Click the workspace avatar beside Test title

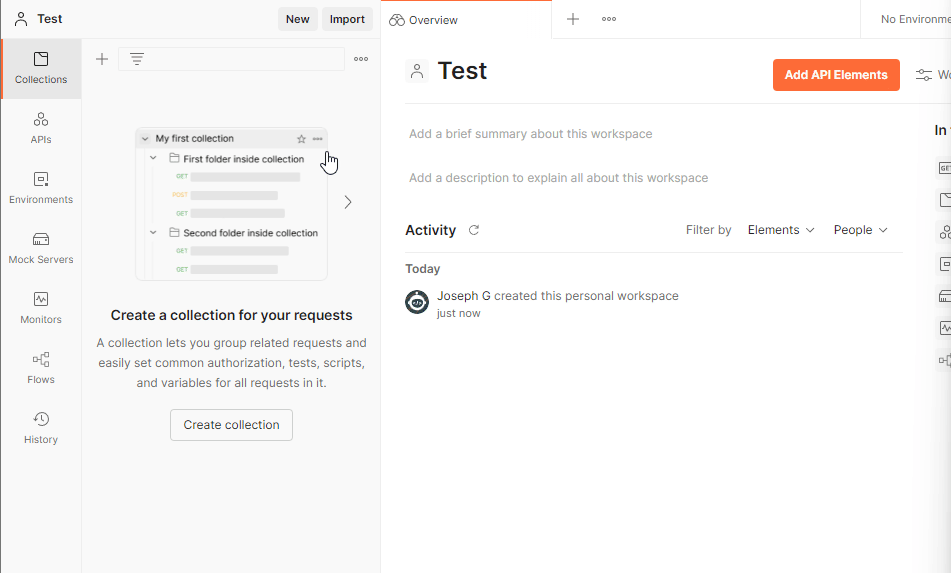tap(417, 71)
